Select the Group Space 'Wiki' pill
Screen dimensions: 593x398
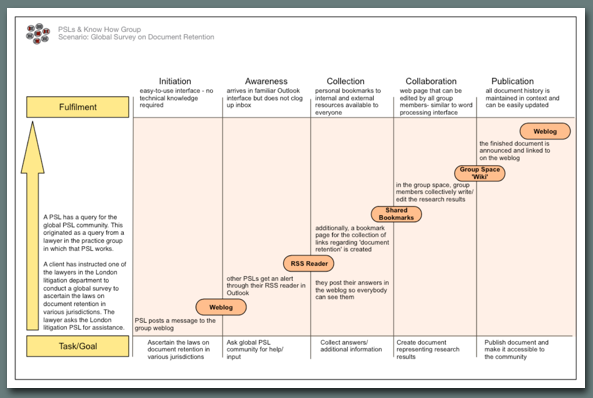point(480,173)
